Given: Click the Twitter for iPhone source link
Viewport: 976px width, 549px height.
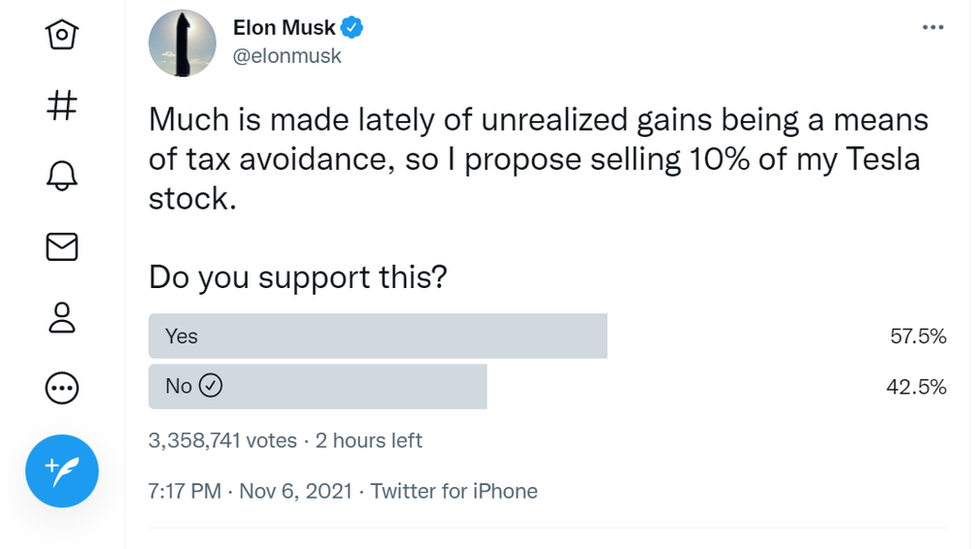Looking at the screenshot, I should pyautogui.click(x=454, y=491).
